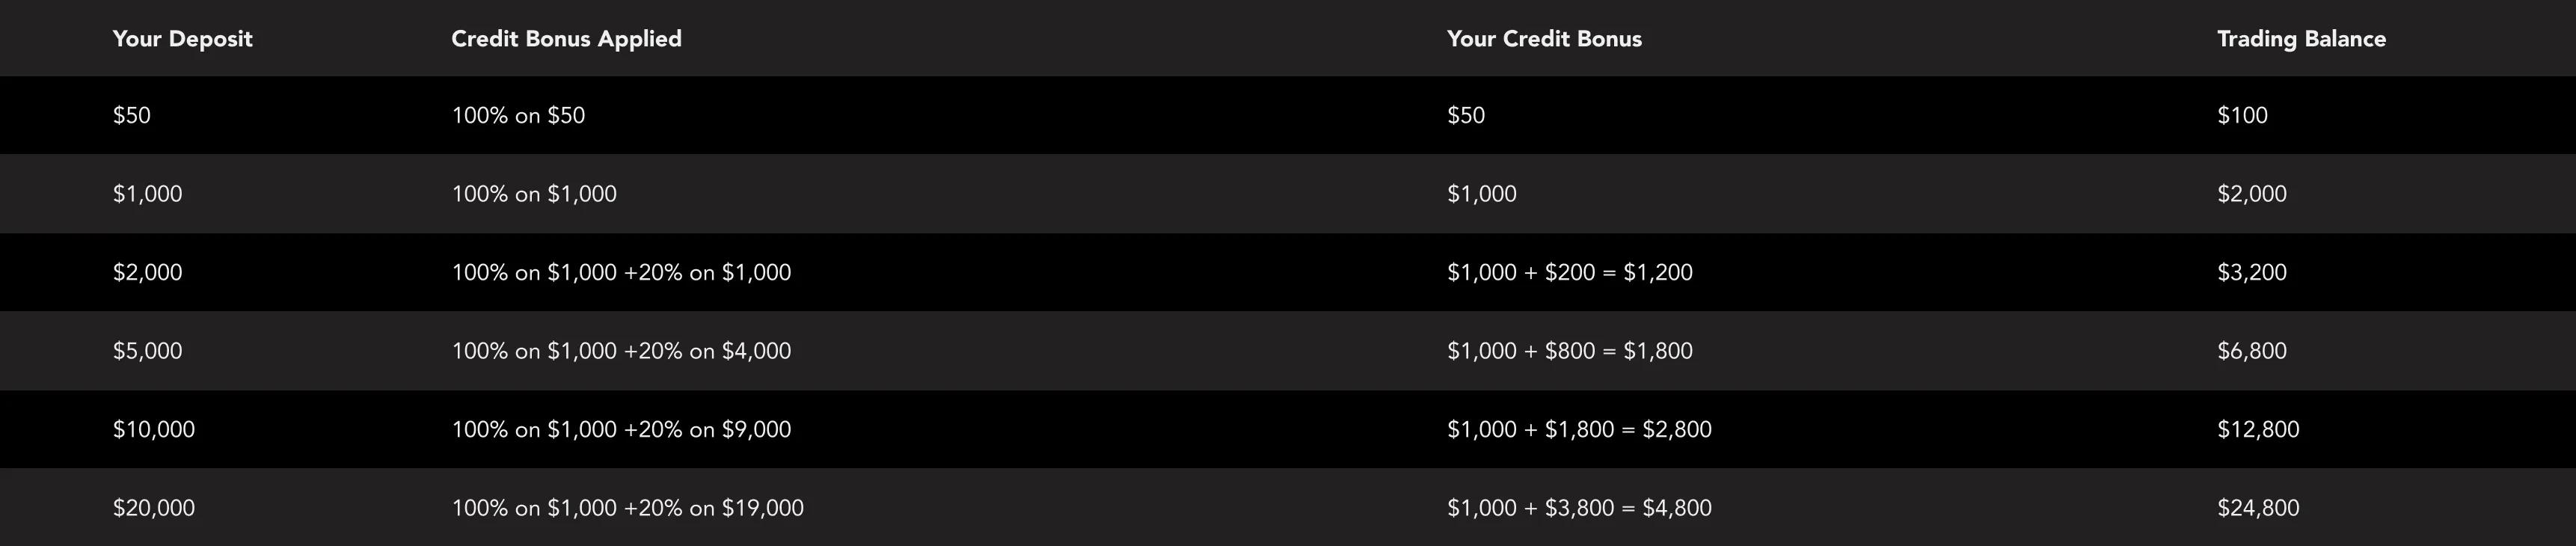This screenshot has width=2576, height=546.
Task: Select the $50 deposit cell
Action: [x=132, y=115]
